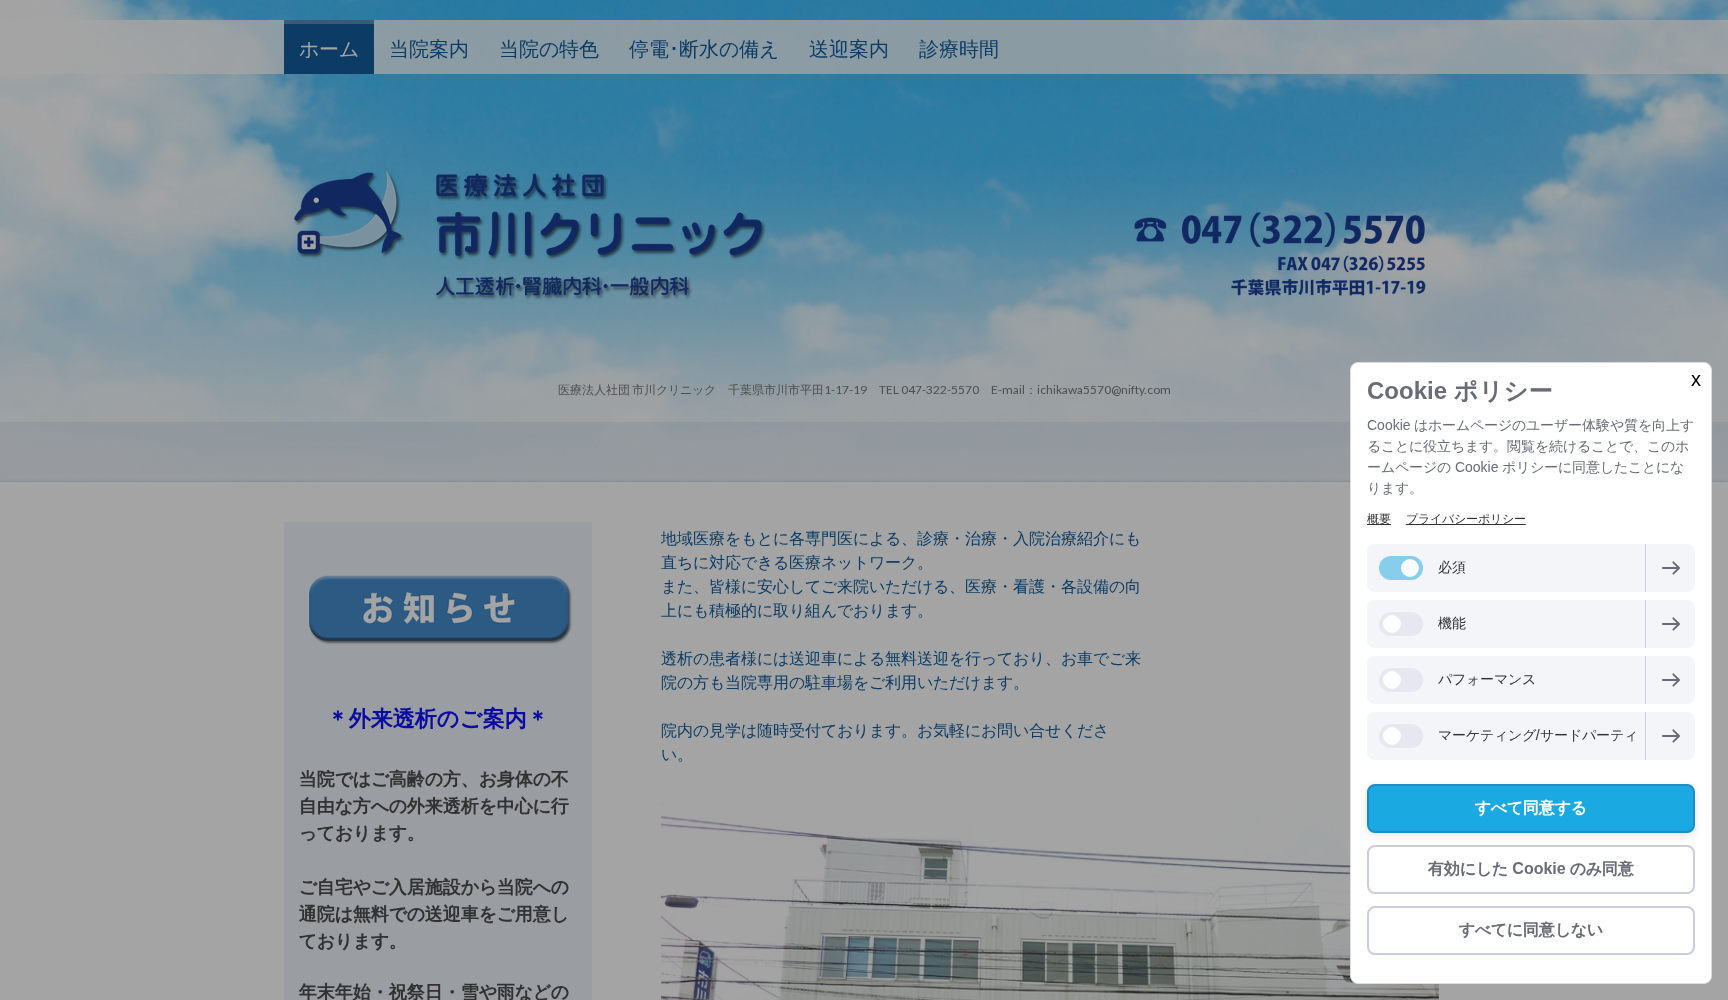Image resolution: width=1728 pixels, height=1000 pixels.
Task: Open the 停電・断水の備え page
Action: point(703,49)
